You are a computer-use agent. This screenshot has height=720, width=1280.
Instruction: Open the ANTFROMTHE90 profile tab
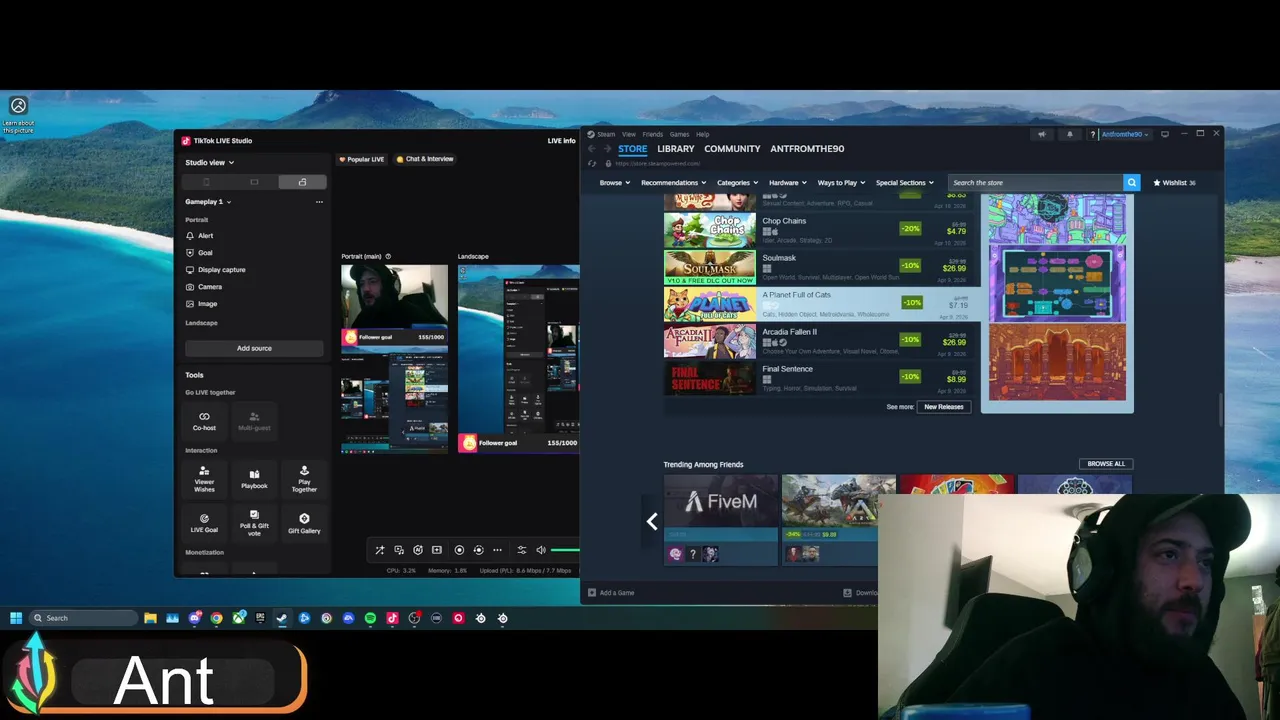pyautogui.click(x=807, y=149)
